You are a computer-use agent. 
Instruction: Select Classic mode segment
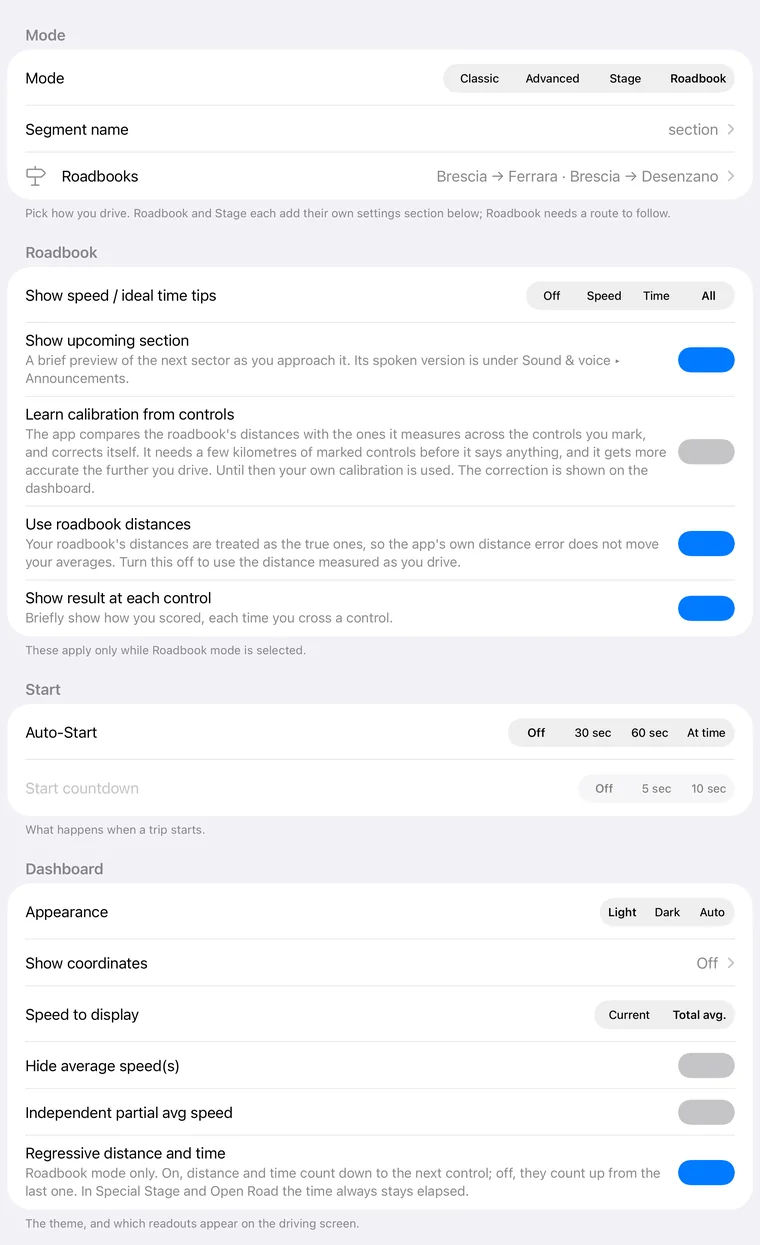[x=479, y=79]
